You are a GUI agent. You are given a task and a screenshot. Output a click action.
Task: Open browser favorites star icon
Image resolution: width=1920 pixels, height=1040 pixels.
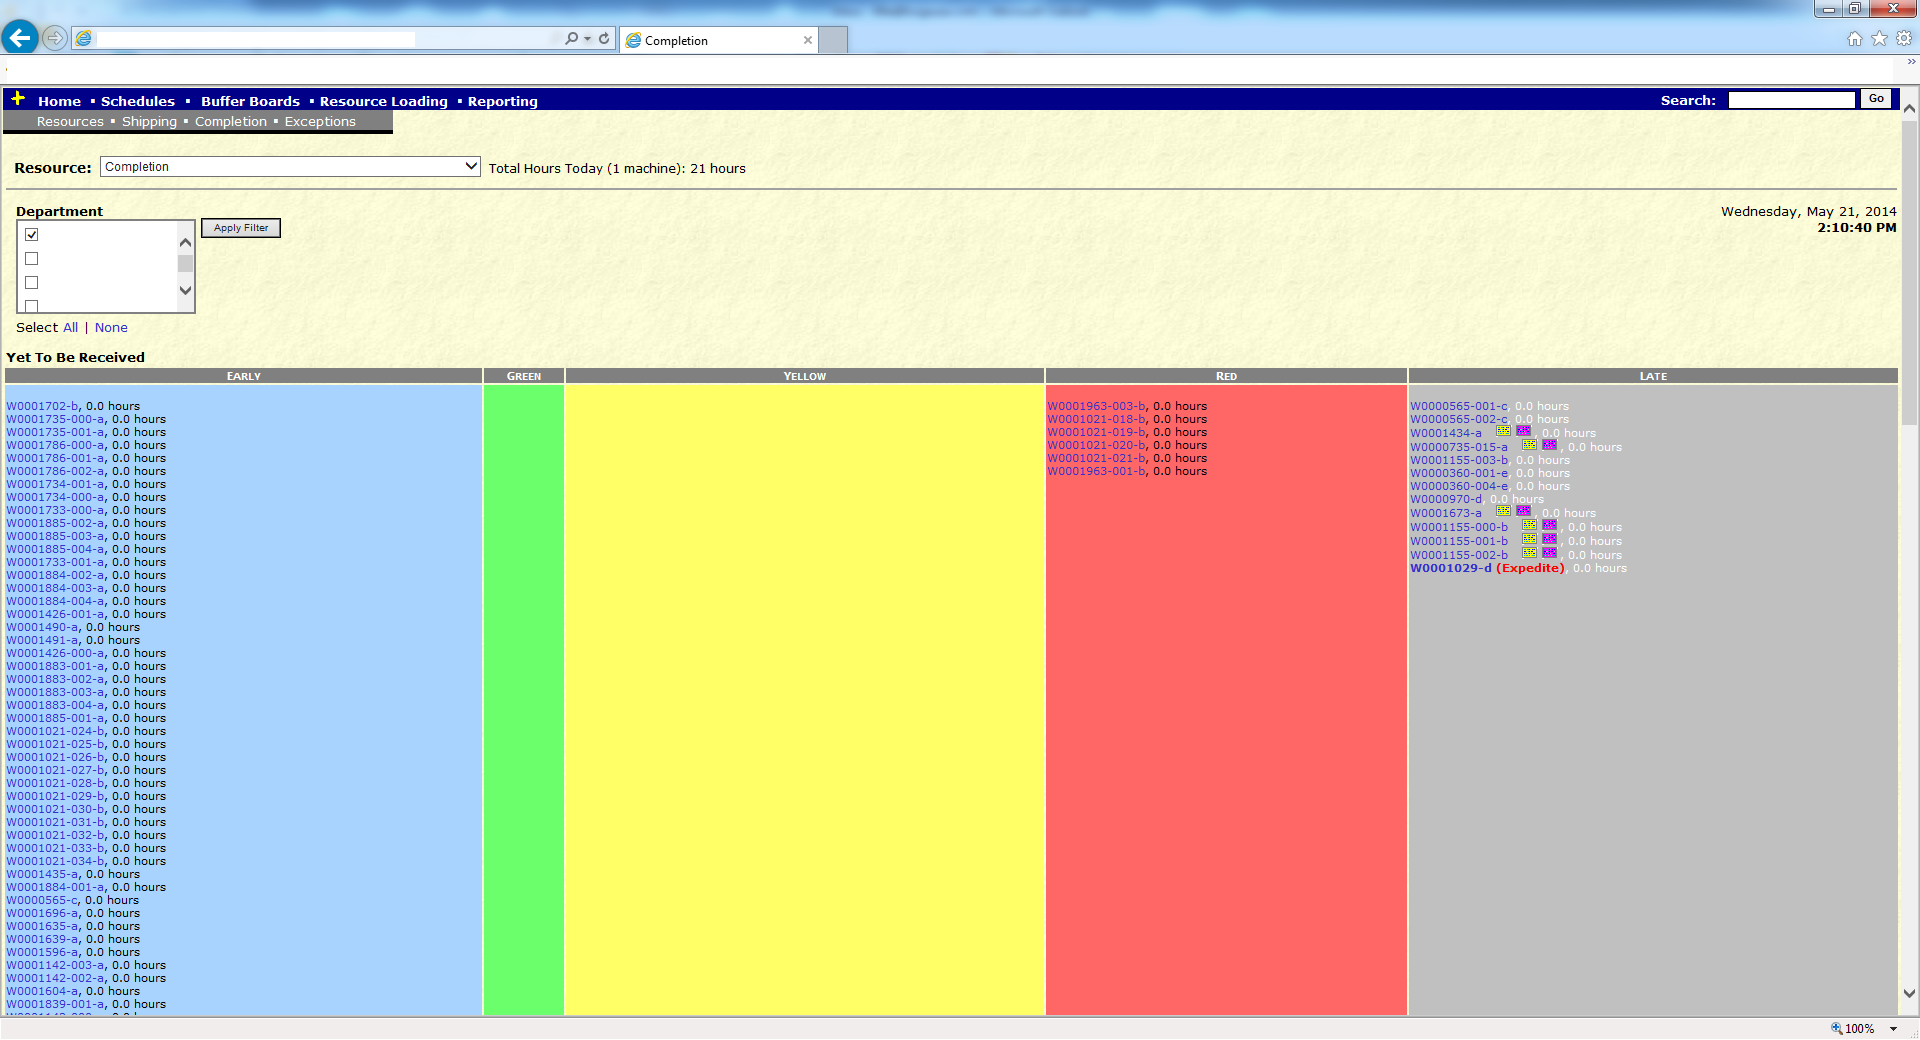coord(1879,38)
